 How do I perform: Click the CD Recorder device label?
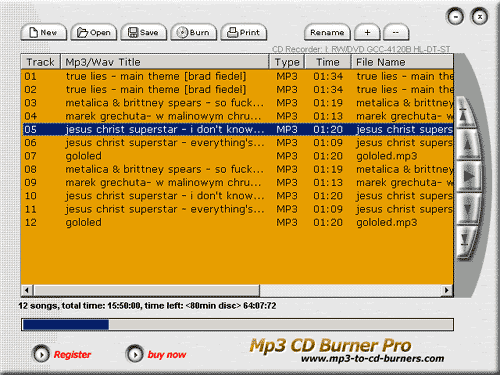[361, 49]
